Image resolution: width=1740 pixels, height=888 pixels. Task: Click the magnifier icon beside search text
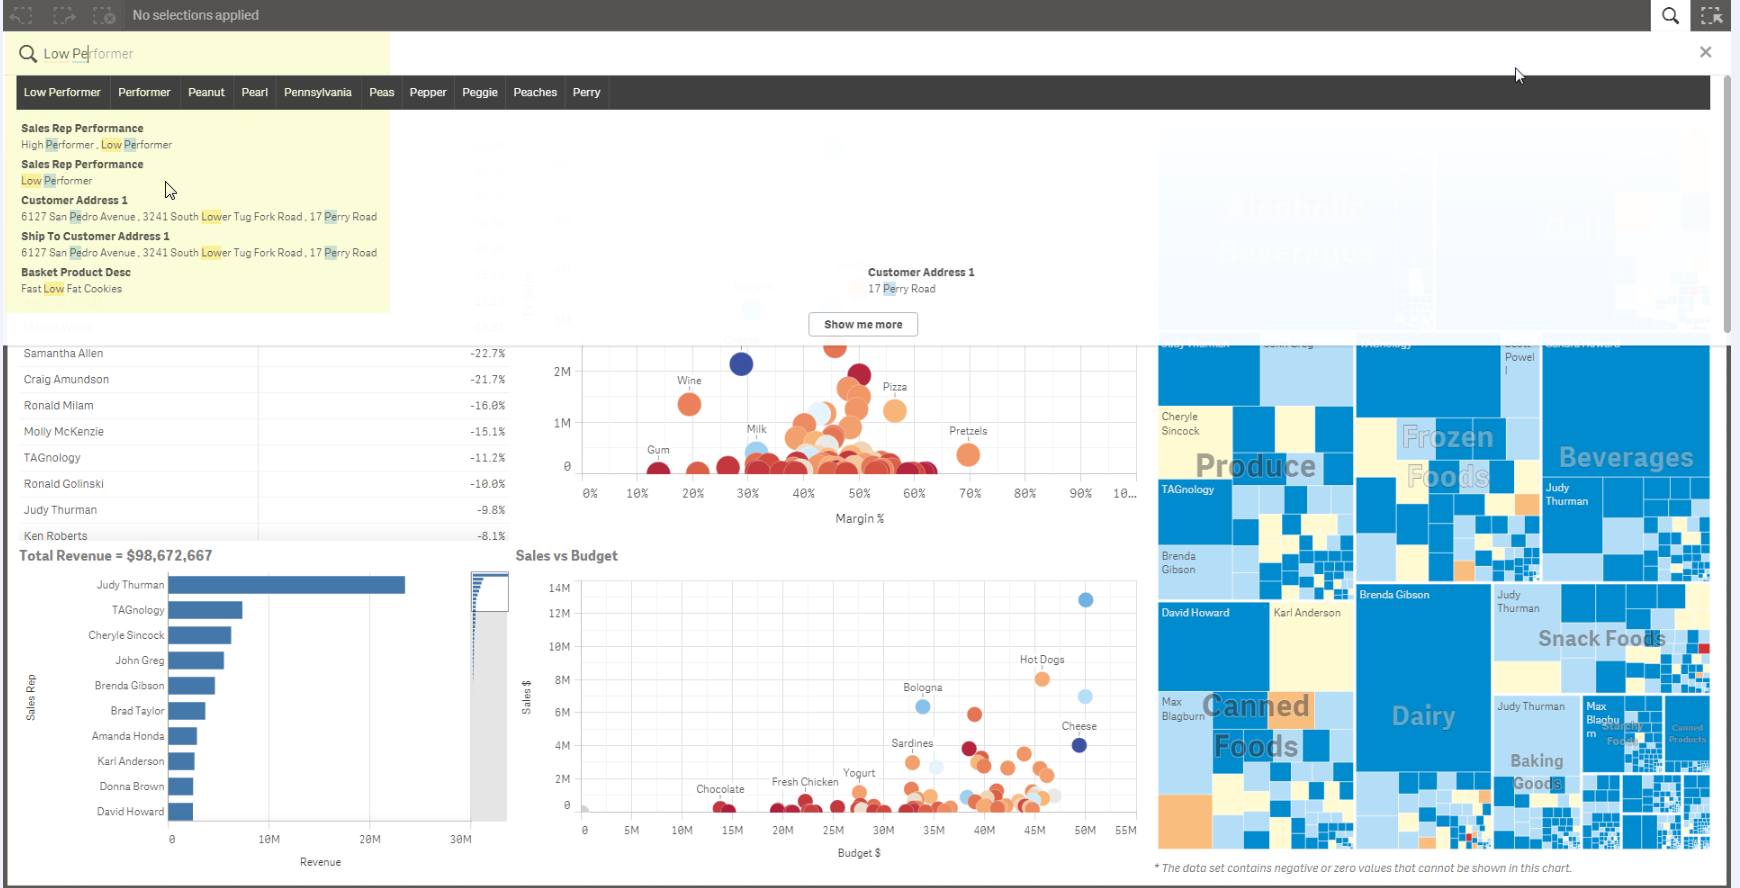28,54
